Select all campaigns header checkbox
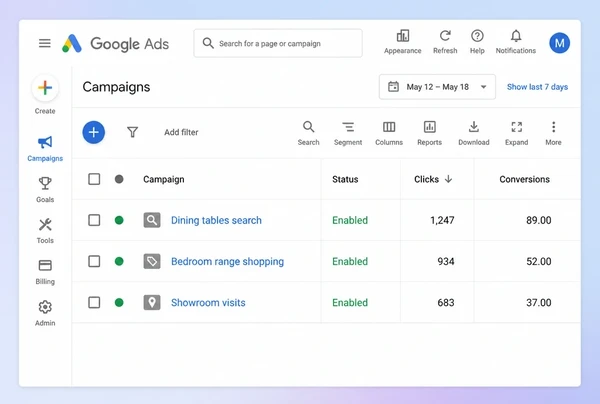600x404 pixels. pyautogui.click(x=94, y=179)
